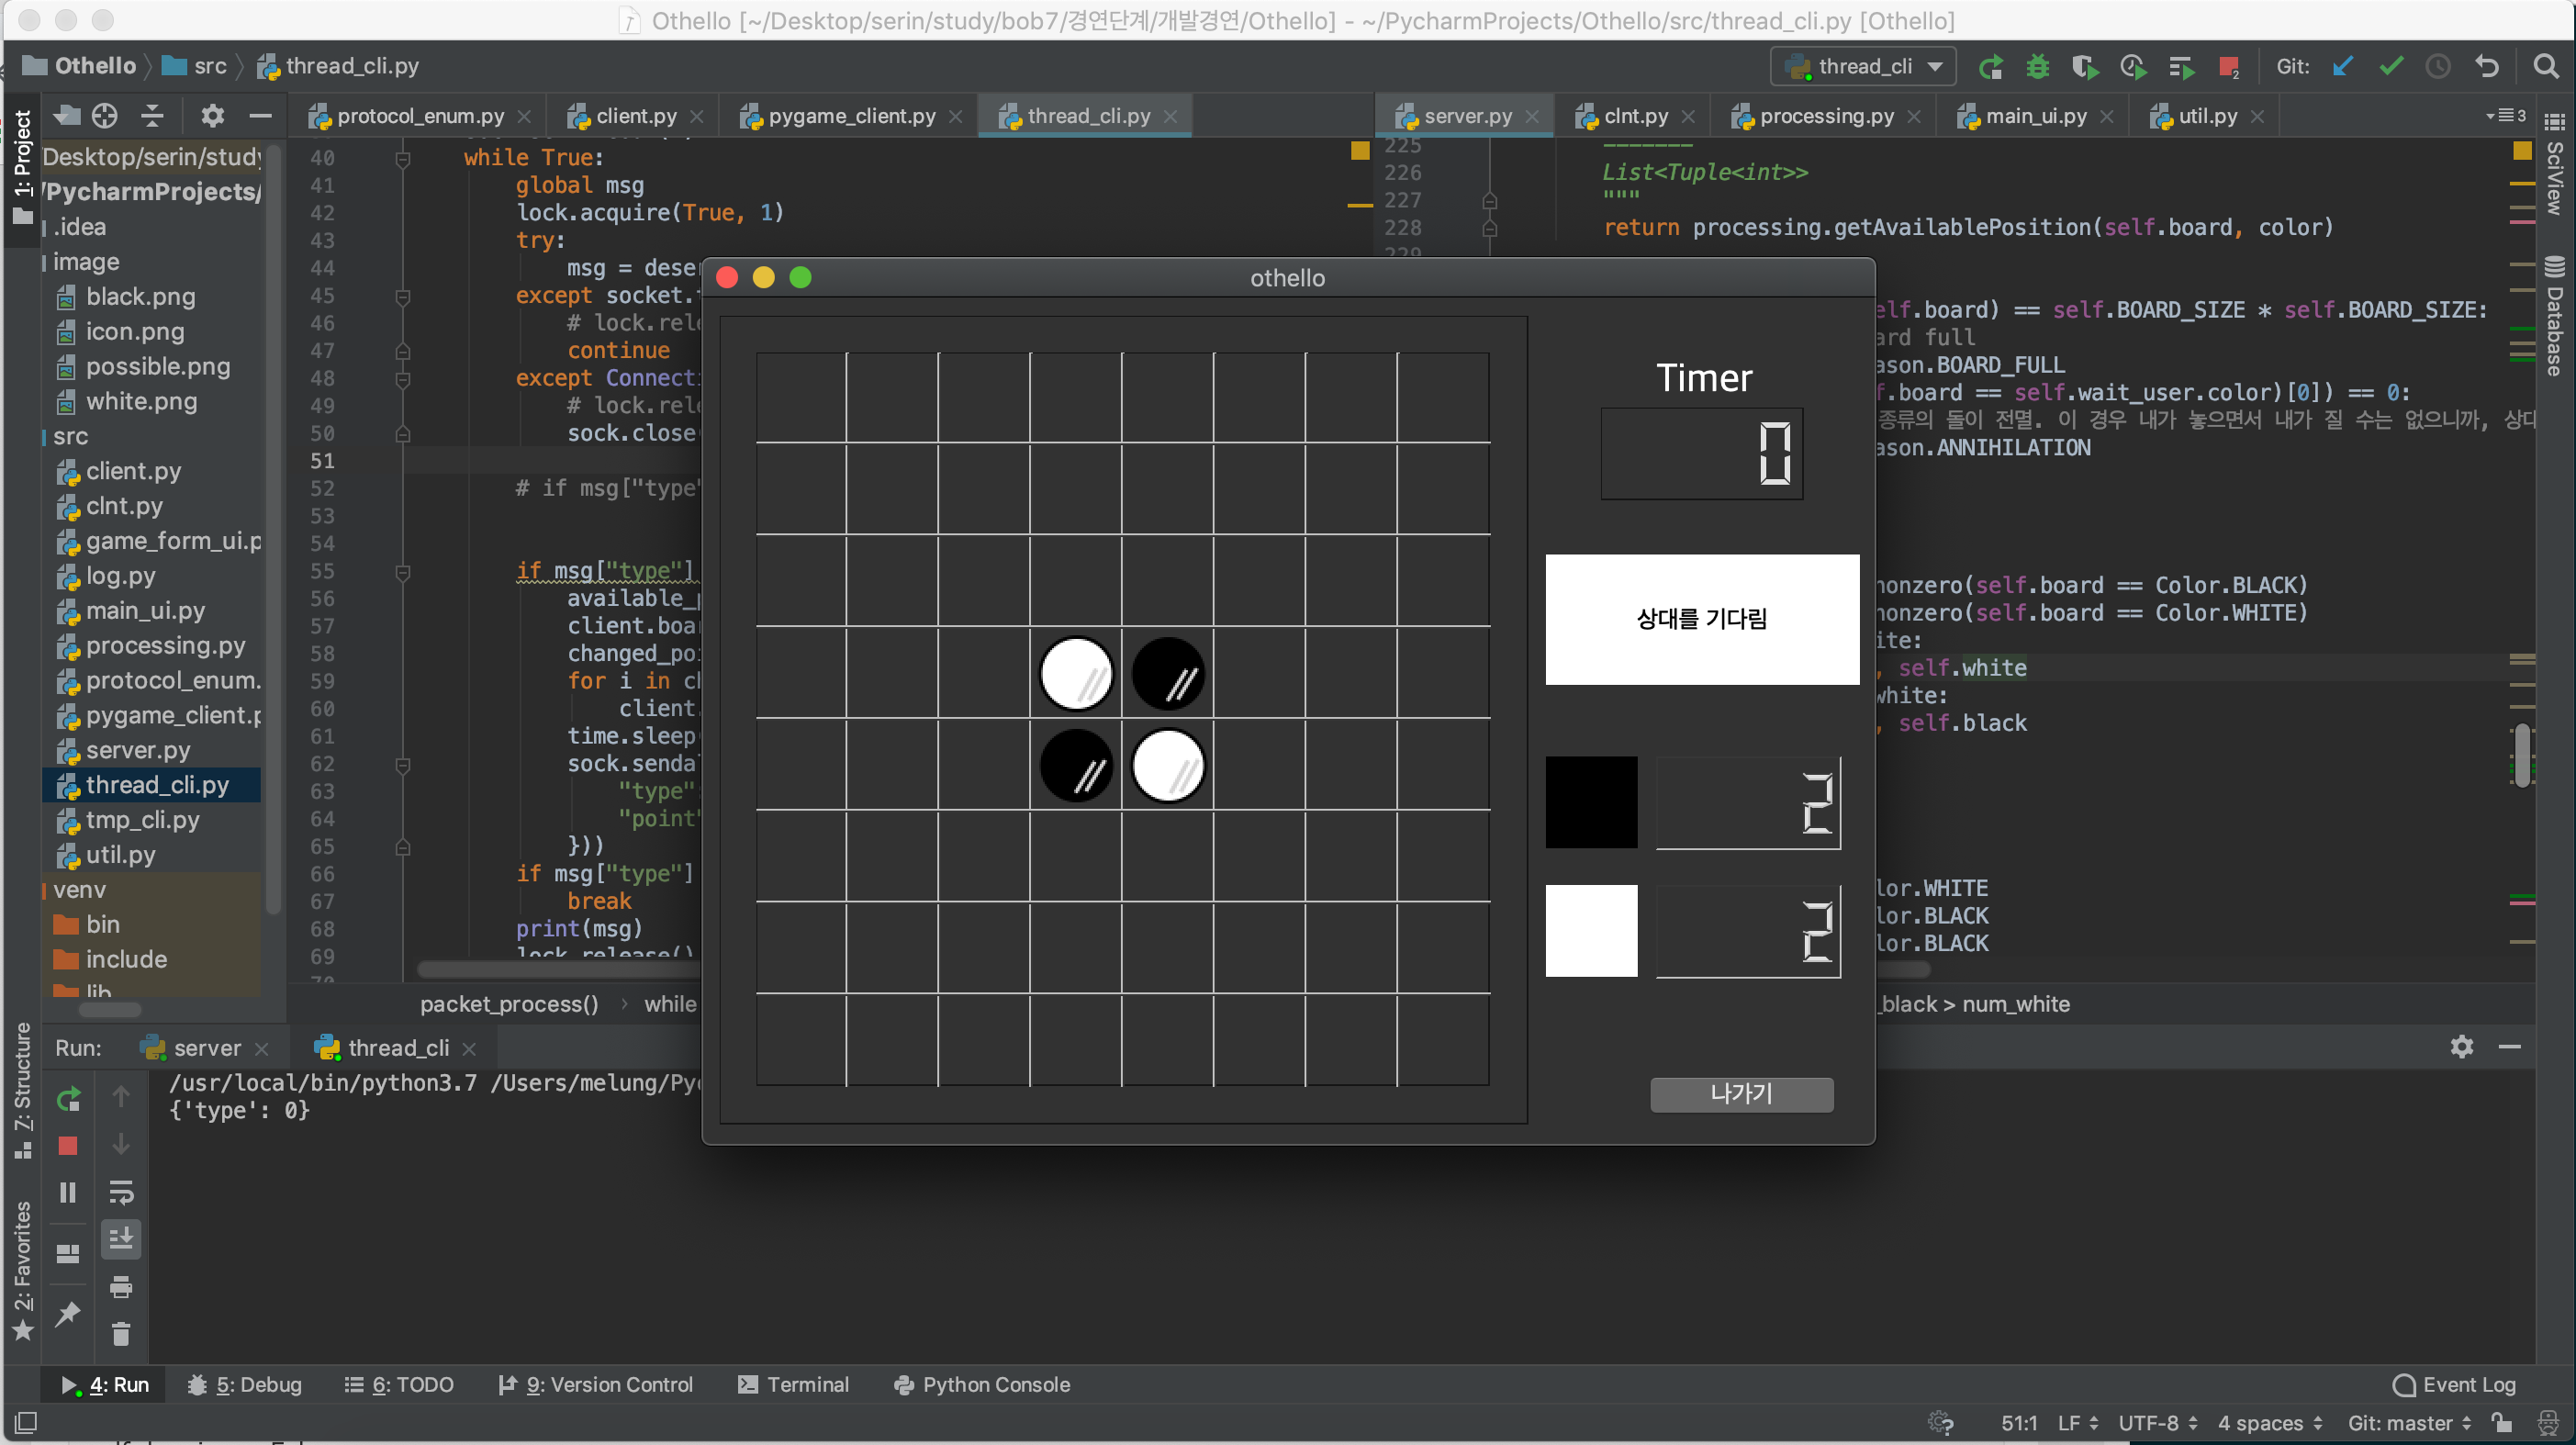Open the thread_cli run configuration dropdown

pos(1863,67)
